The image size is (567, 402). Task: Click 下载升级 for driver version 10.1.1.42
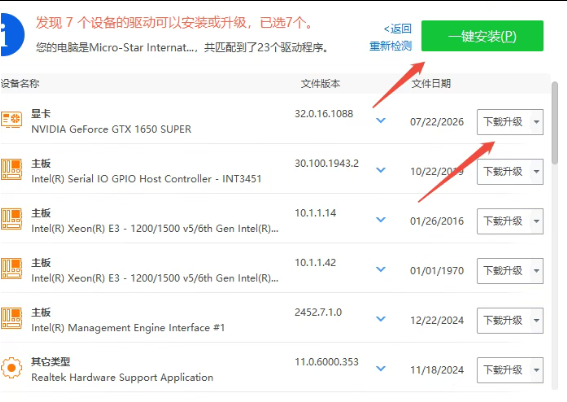pyautogui.click(x=503, y=271)
